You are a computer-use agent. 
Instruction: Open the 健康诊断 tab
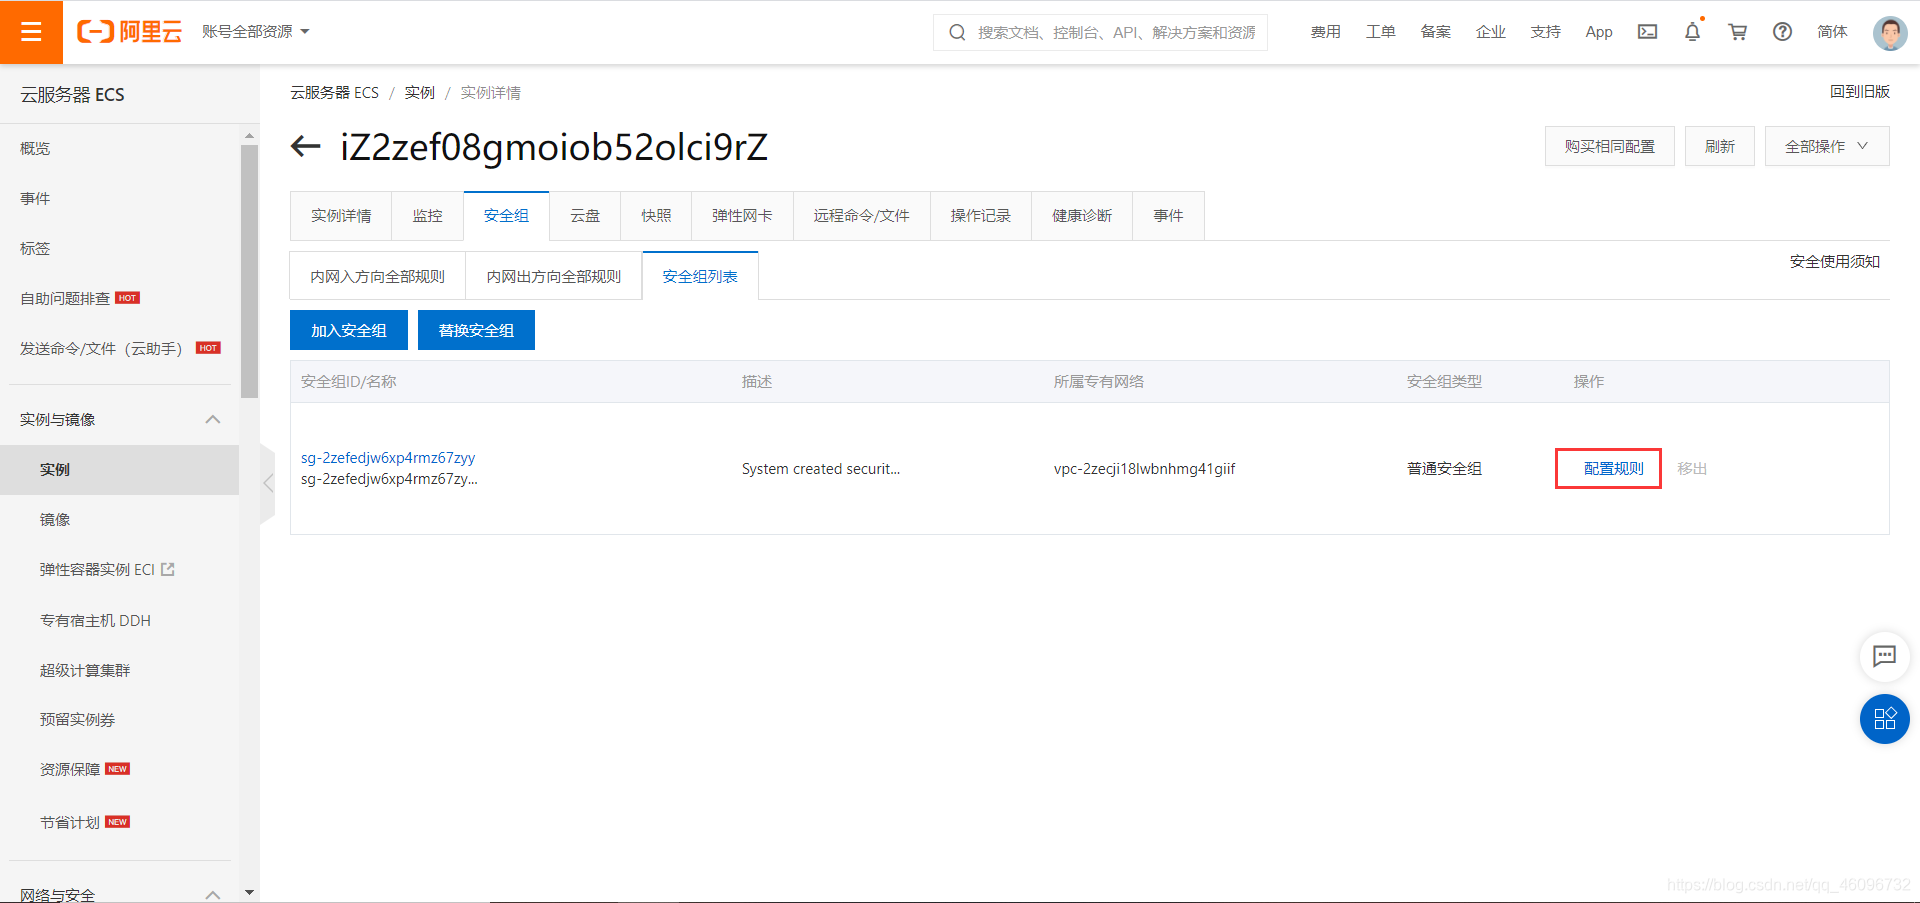tap(1081, 216)
